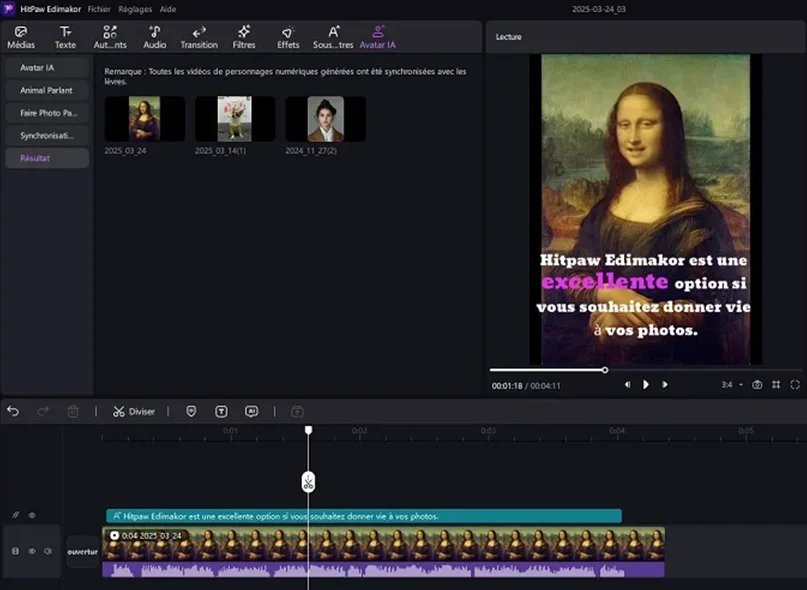The height and width of the screenshot is (590, 807).
Task: Expand the Synchronisati... sidebar section
Action: pos(45,134)
